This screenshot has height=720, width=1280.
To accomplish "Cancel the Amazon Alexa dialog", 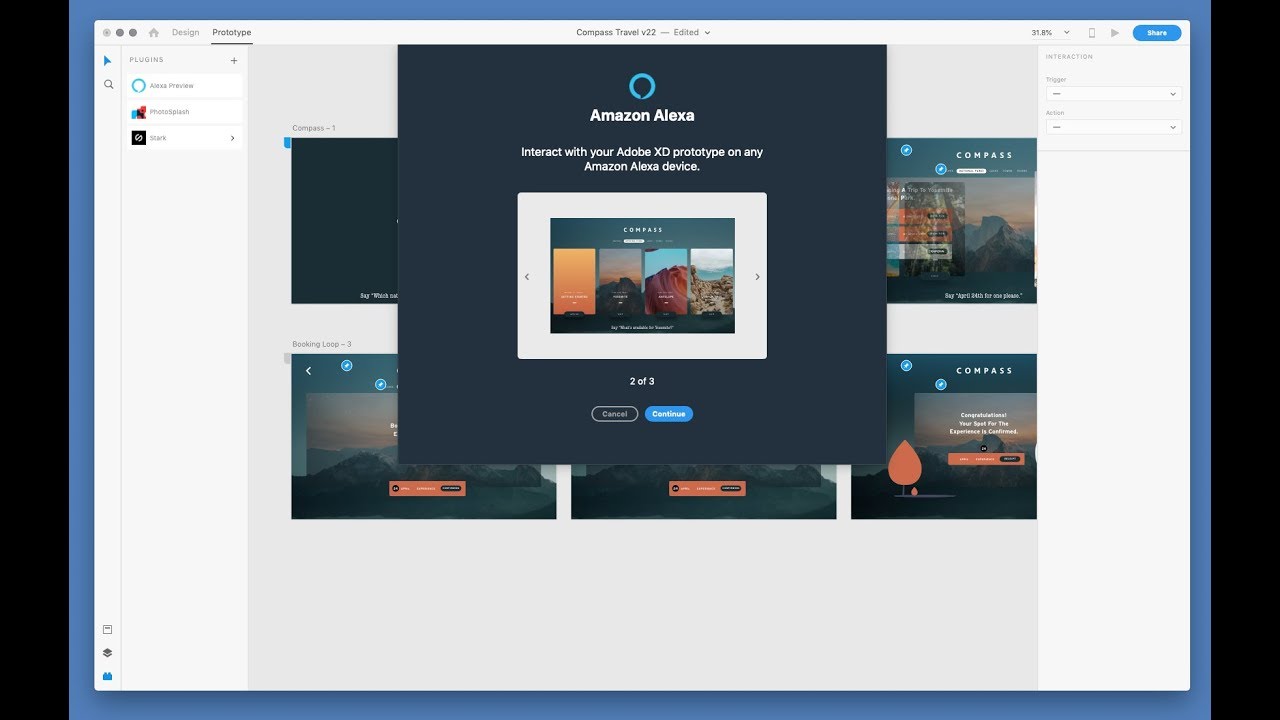I will pos(615,414).
